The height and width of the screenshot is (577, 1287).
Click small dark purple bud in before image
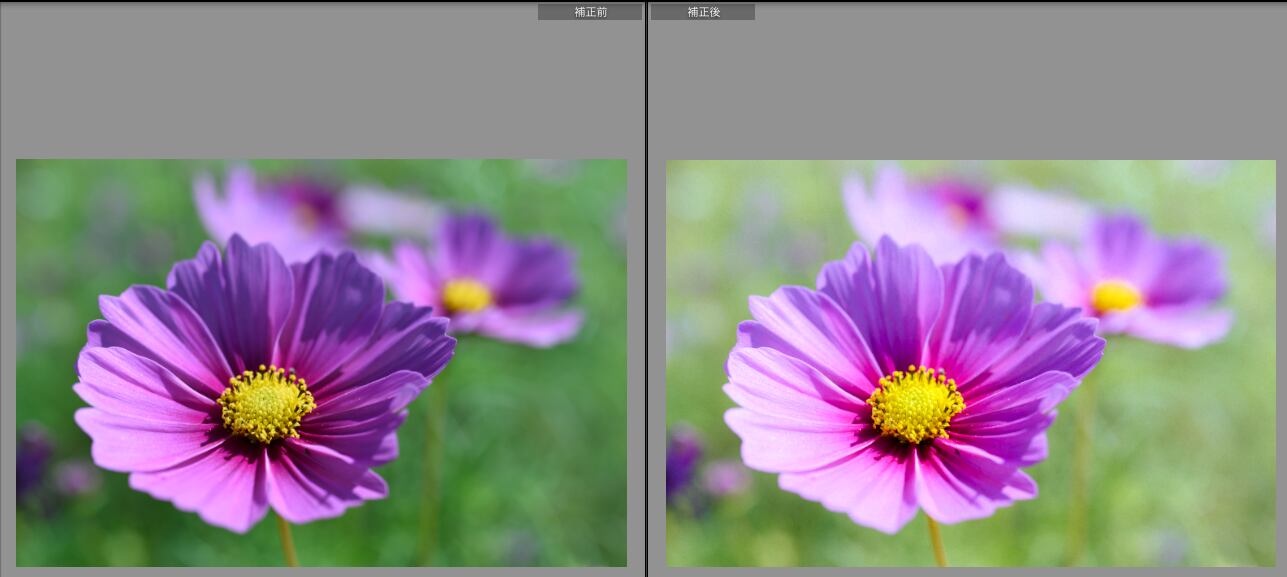pyautogui.click(x=32, y=462)
